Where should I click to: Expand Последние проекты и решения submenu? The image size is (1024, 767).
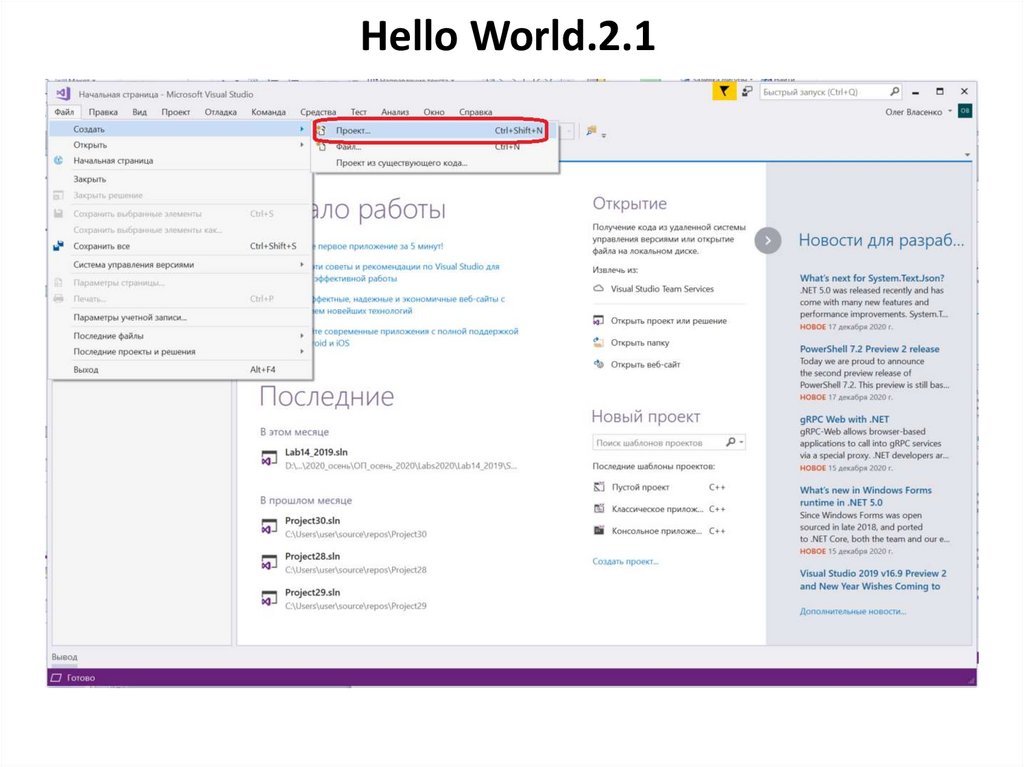click(x=302, y=351)
